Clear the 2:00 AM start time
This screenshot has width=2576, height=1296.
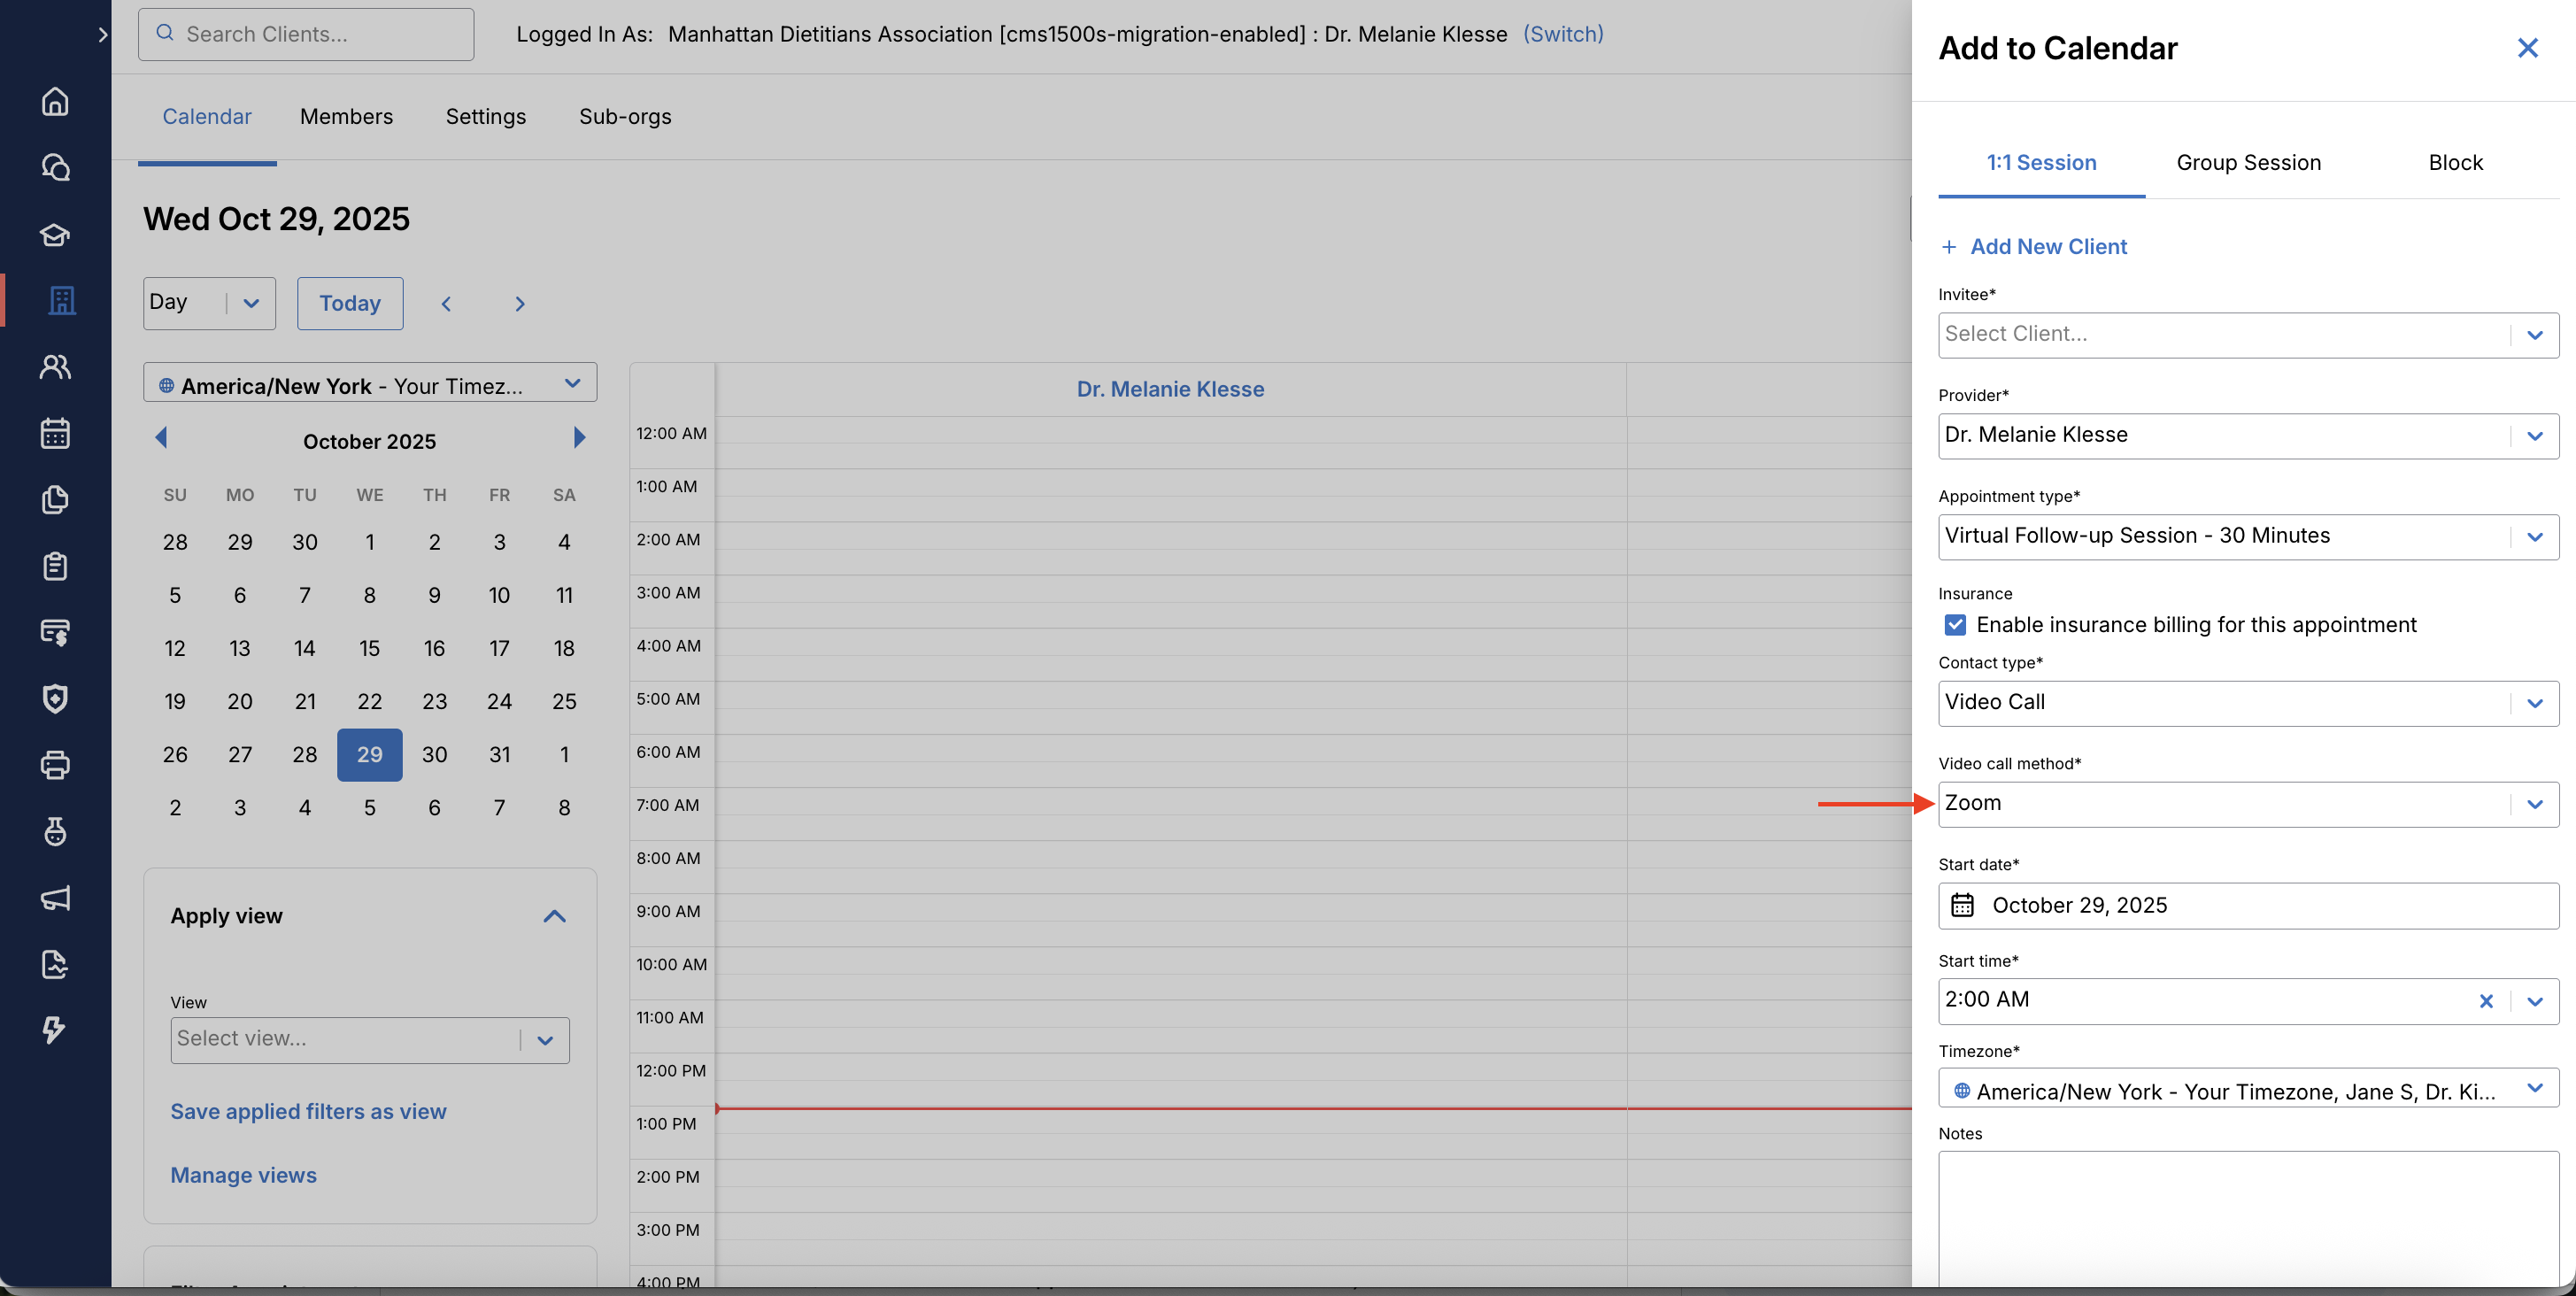point(2486,1001)
